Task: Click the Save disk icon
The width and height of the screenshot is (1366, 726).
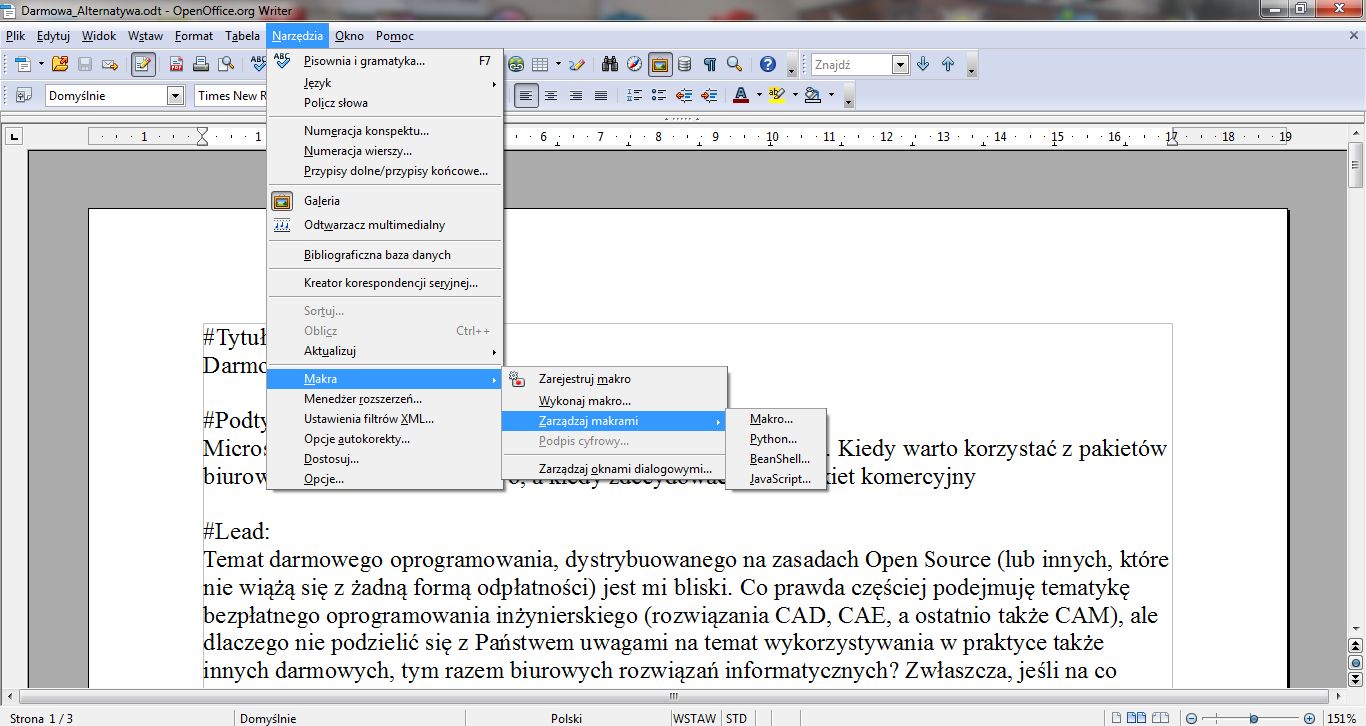Action: pyautogui.click(x=85, y=64)
